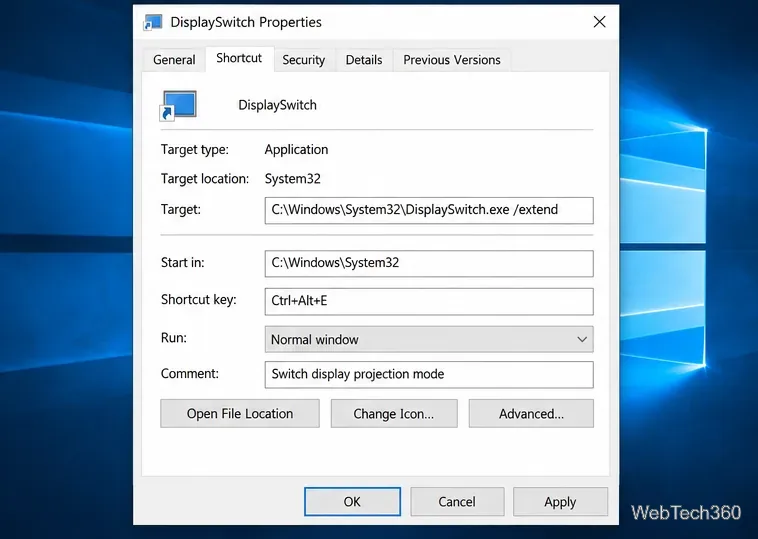Open the Advanced shortcut options
The image size is (758, 539).
[531, 414]
